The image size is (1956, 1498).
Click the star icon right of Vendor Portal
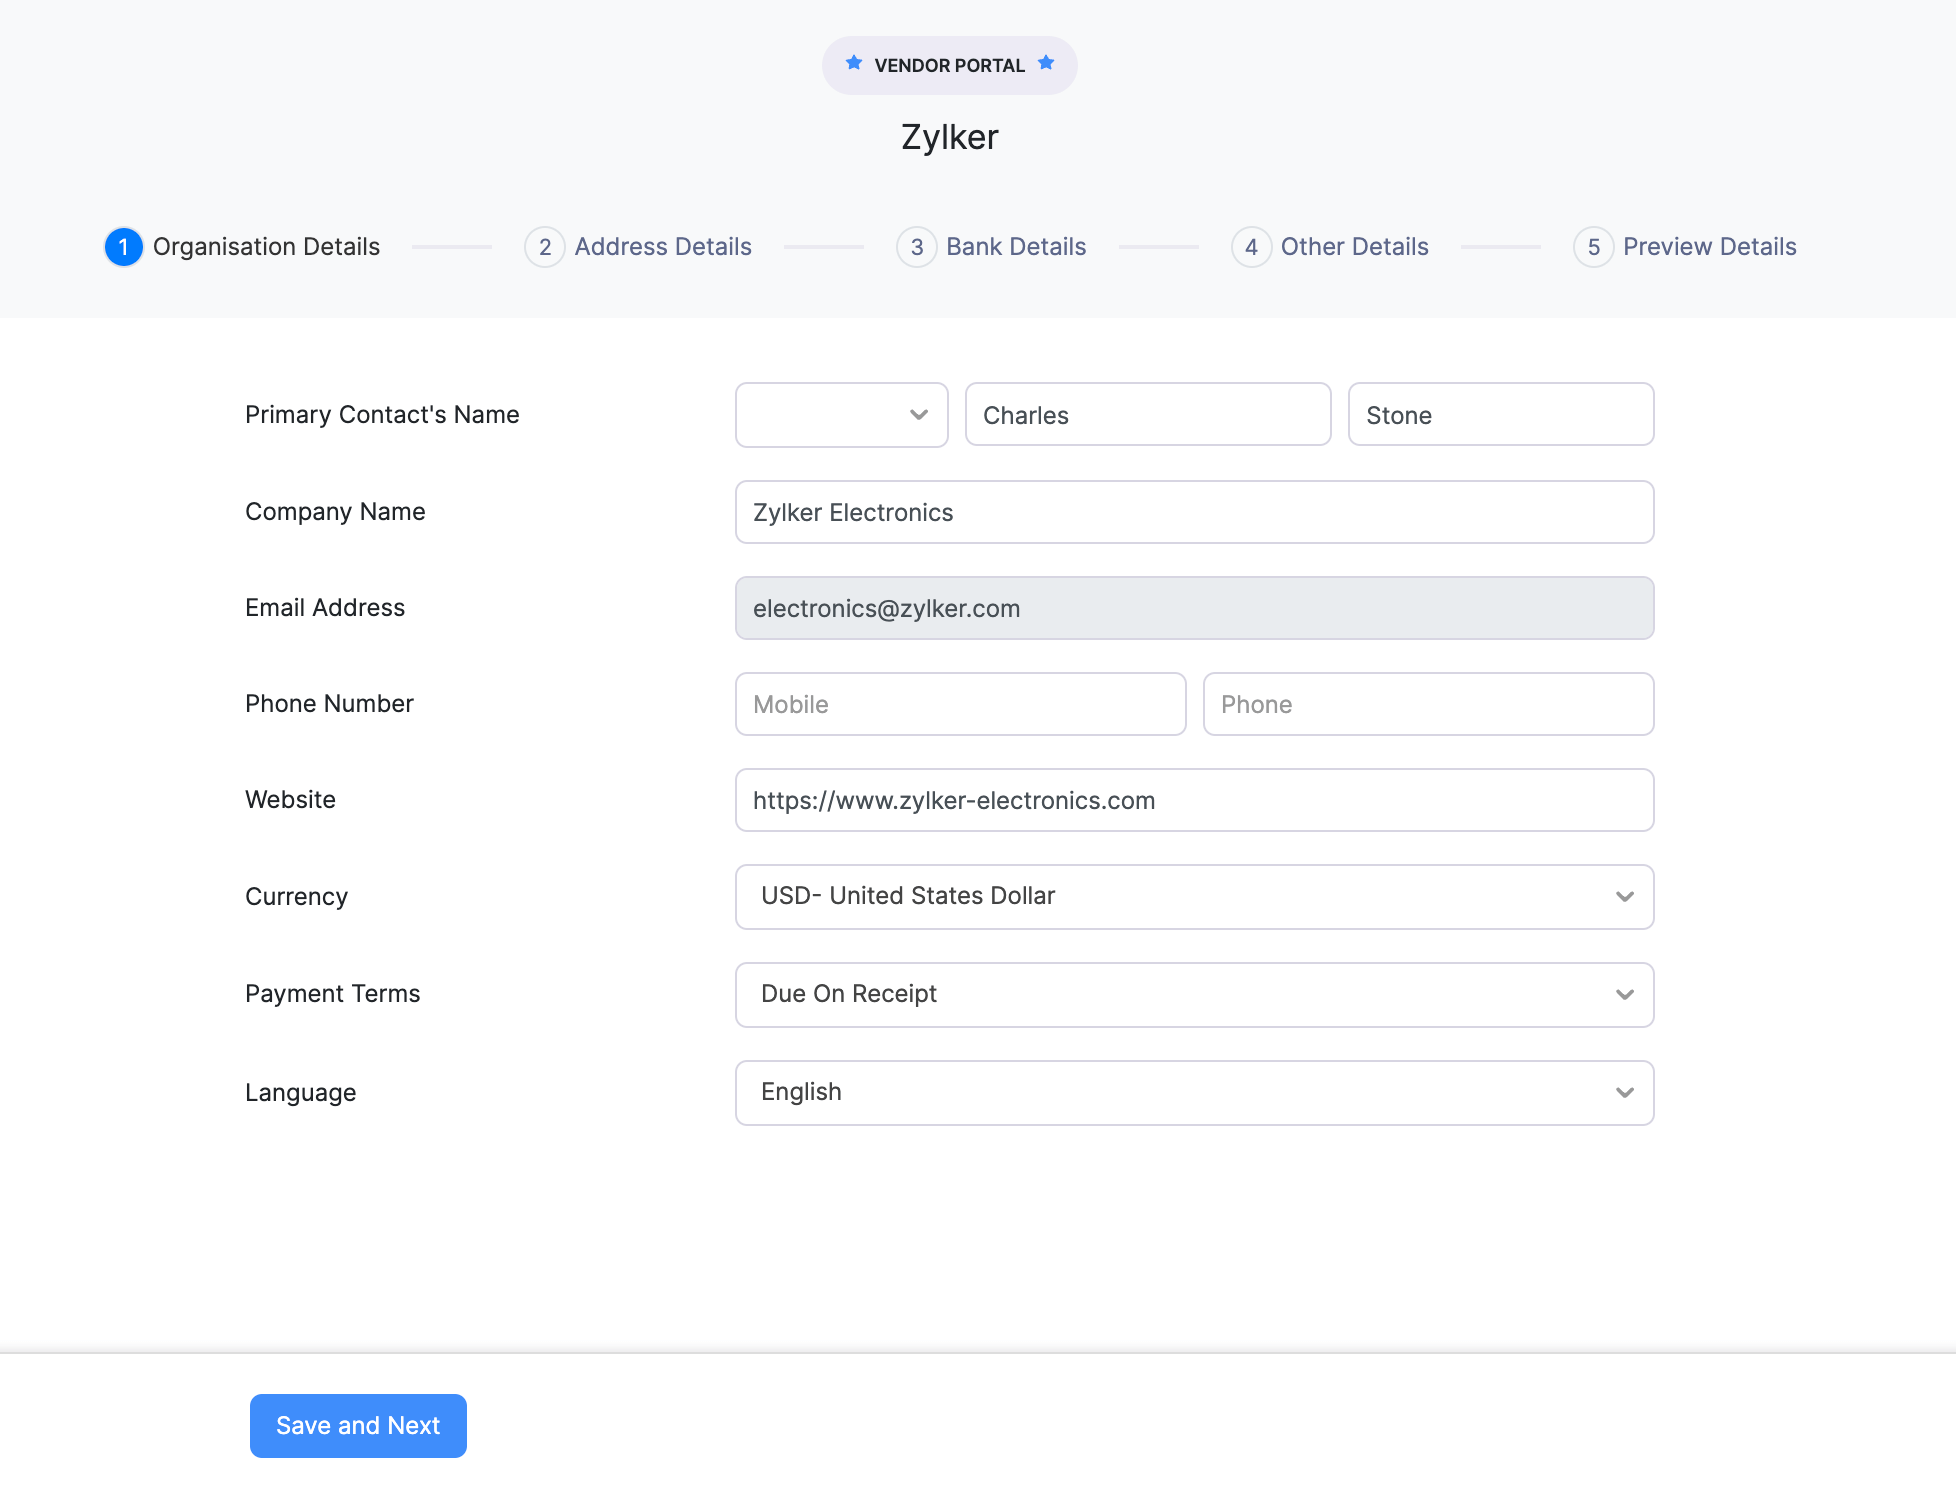click(x=1046, y=63)
